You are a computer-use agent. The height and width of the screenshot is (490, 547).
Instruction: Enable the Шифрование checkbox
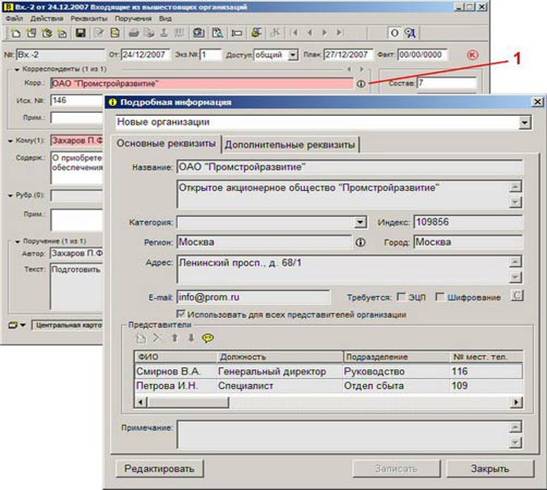440,297
